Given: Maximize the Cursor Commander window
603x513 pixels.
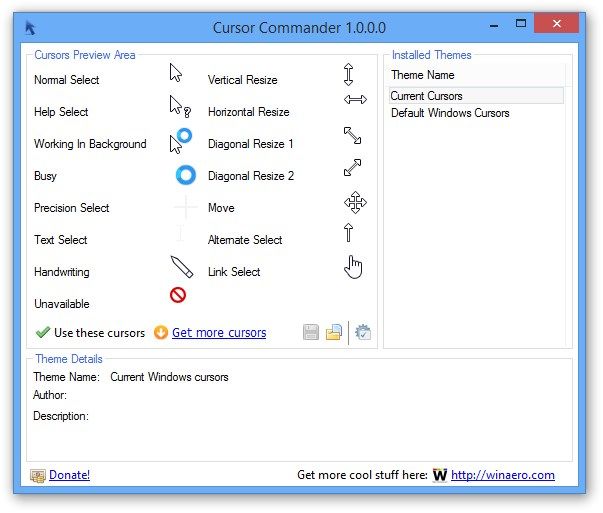Looking at the screenshot, I should coord(521,24).
